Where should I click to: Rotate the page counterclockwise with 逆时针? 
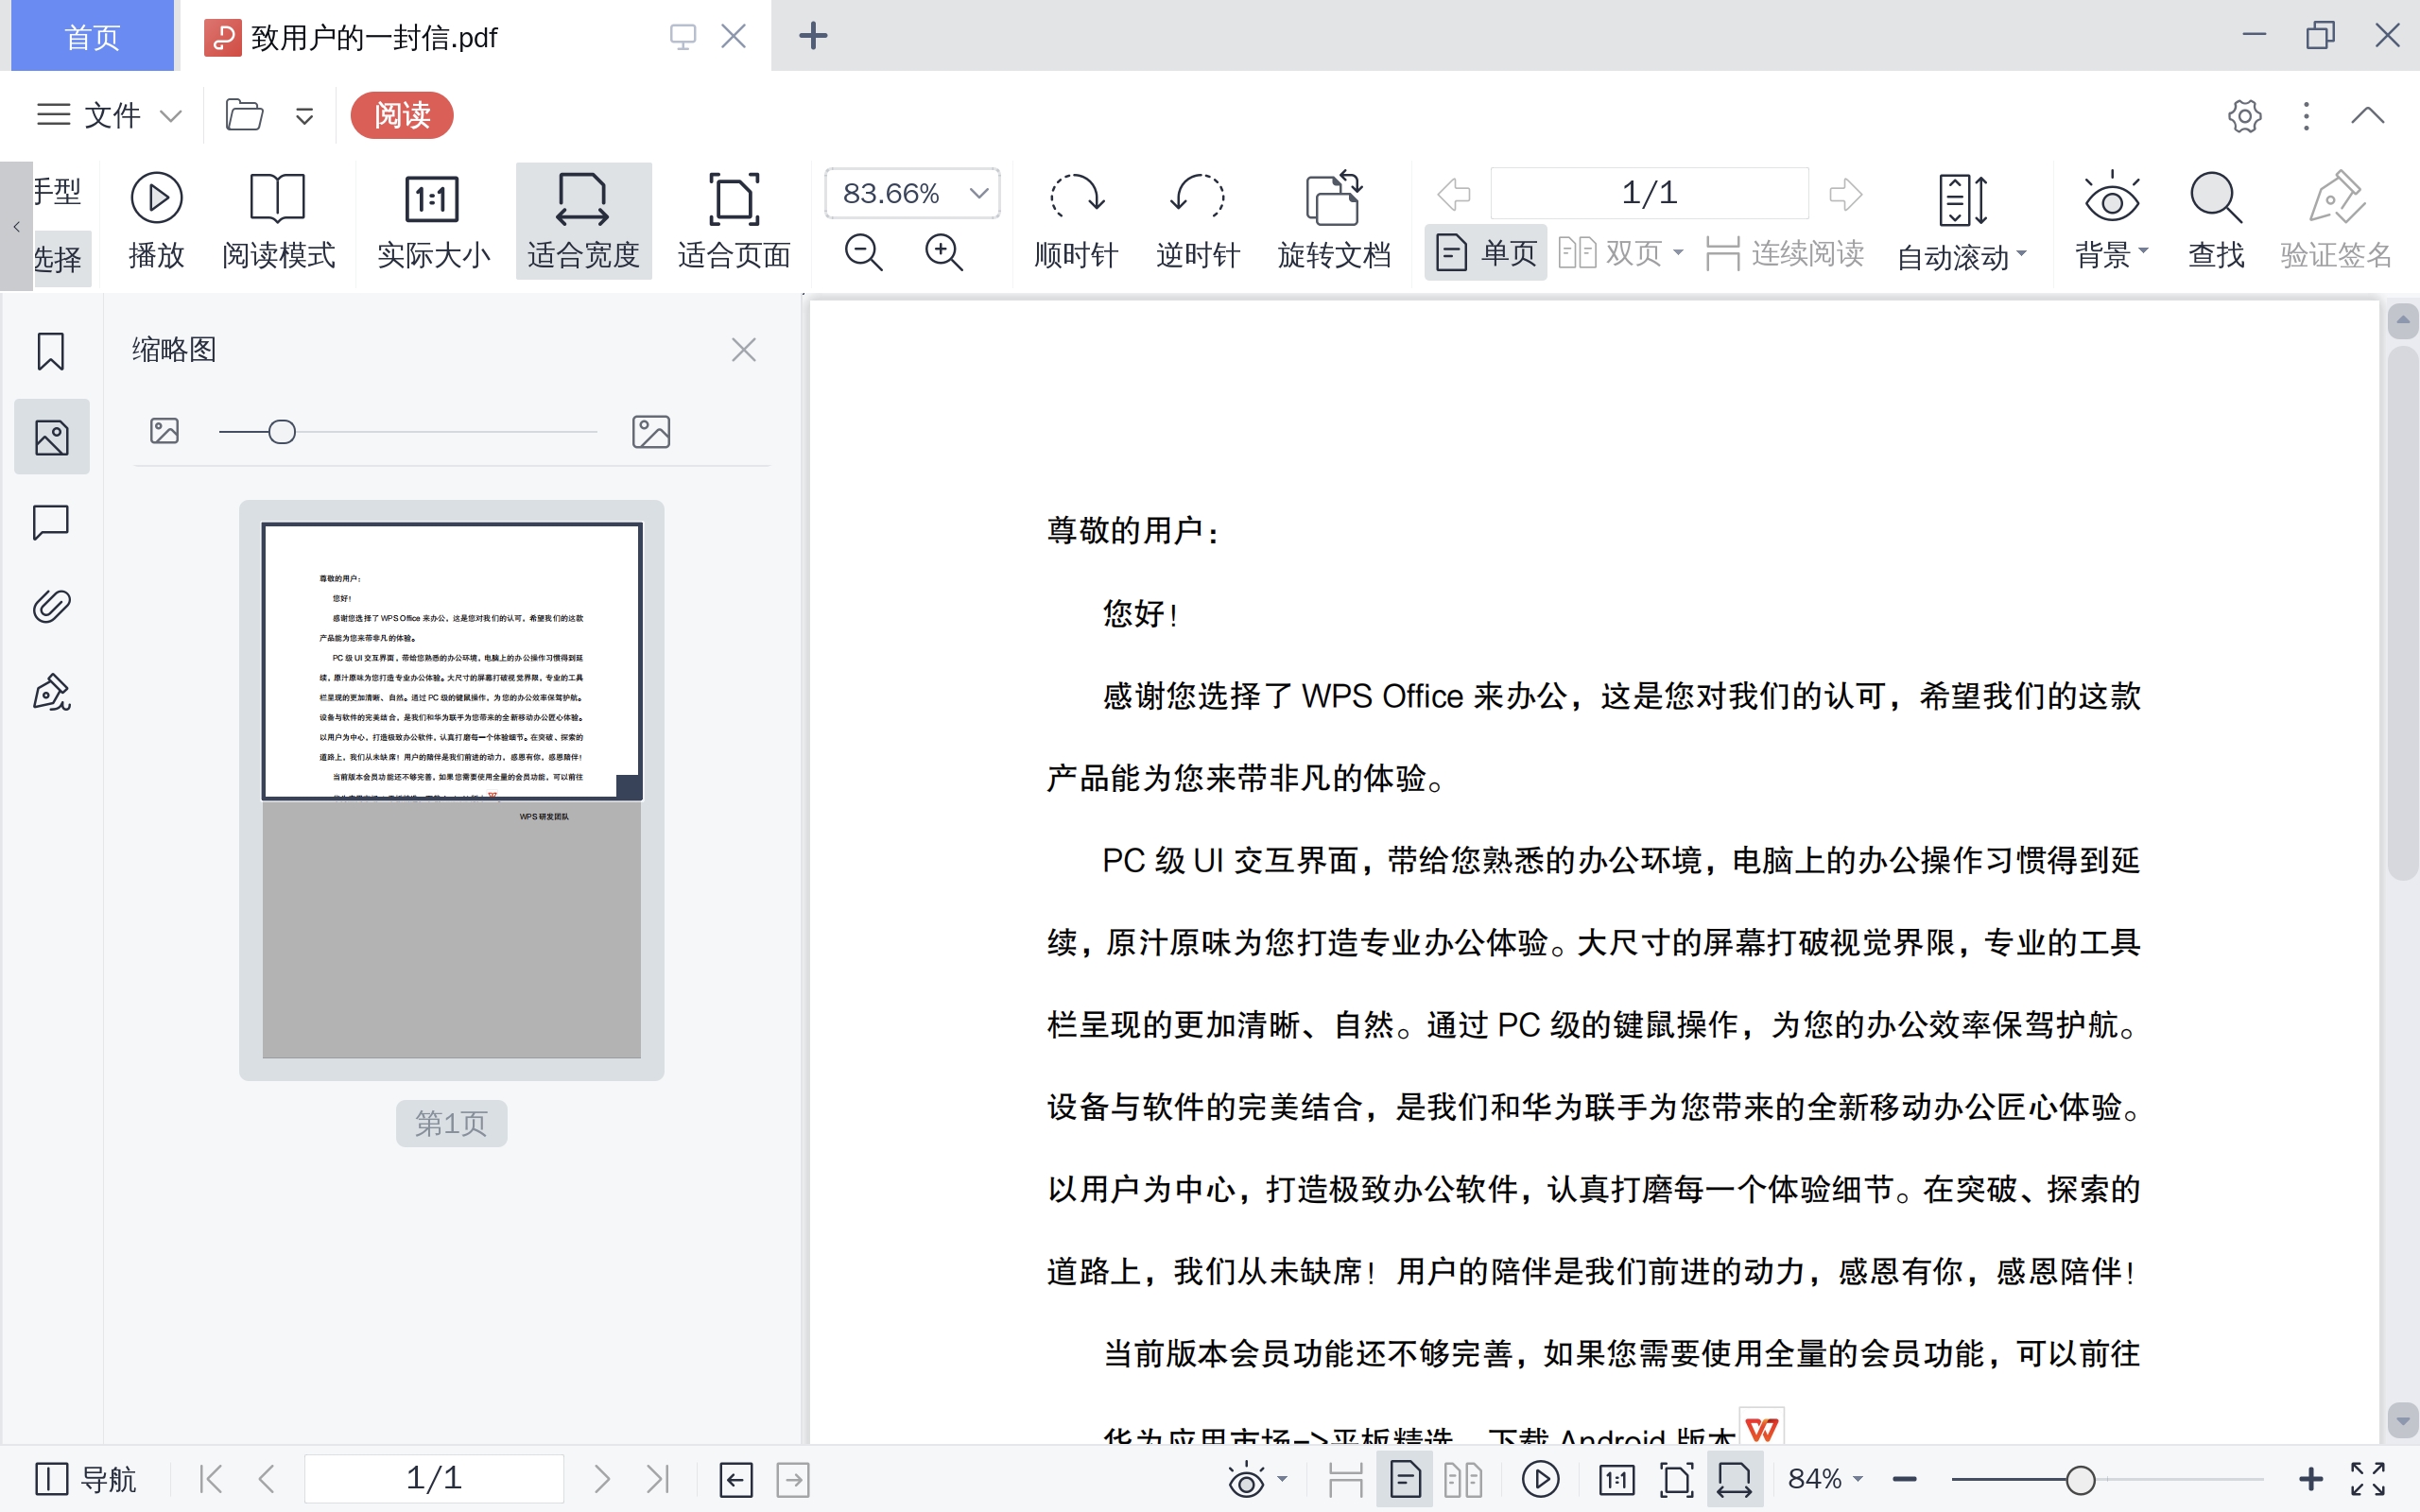1197,218
